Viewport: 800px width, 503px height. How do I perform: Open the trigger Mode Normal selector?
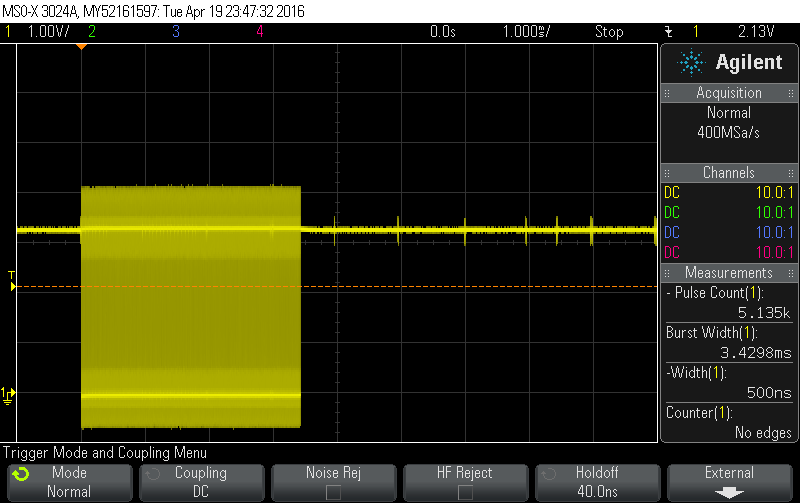click(69, 482)
